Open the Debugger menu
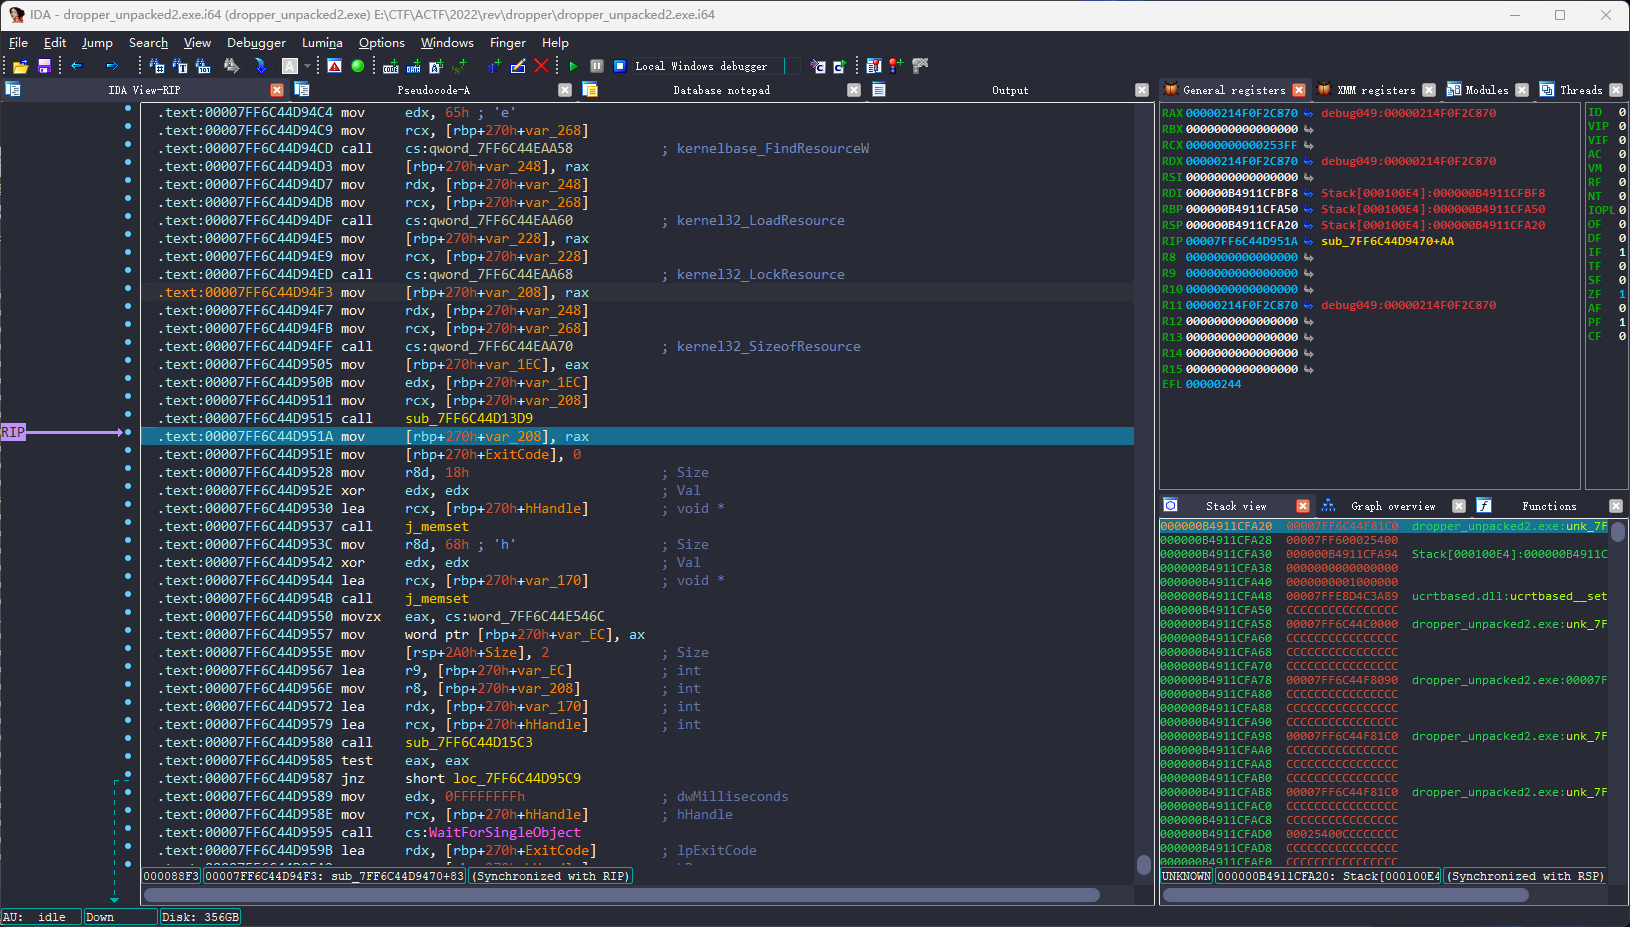Image resolution: width=1630 pixels, height=927 pixels. (256, 43)
